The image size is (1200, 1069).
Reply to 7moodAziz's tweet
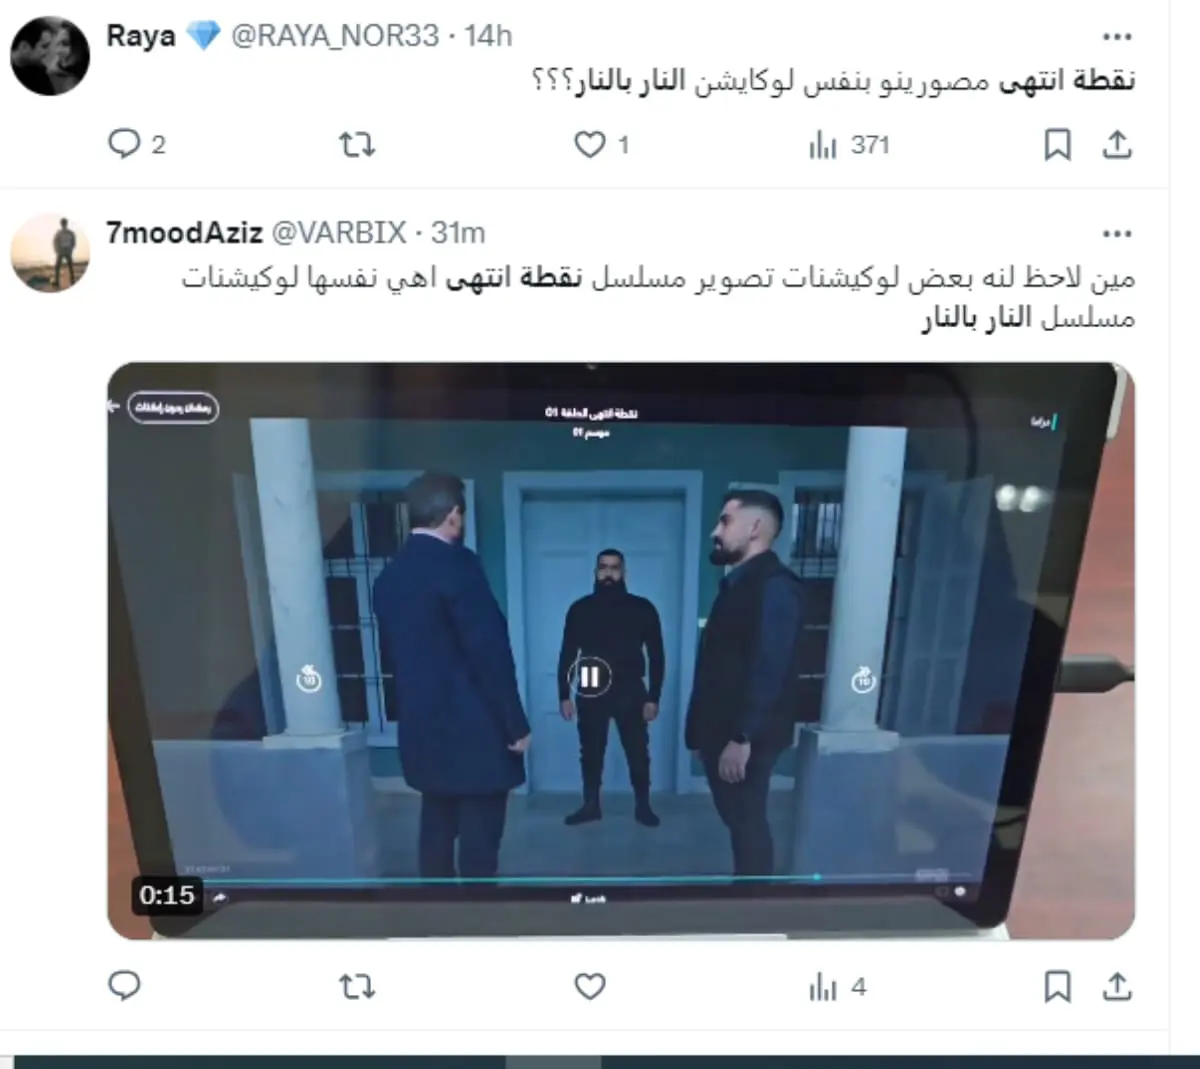point(124,986)
